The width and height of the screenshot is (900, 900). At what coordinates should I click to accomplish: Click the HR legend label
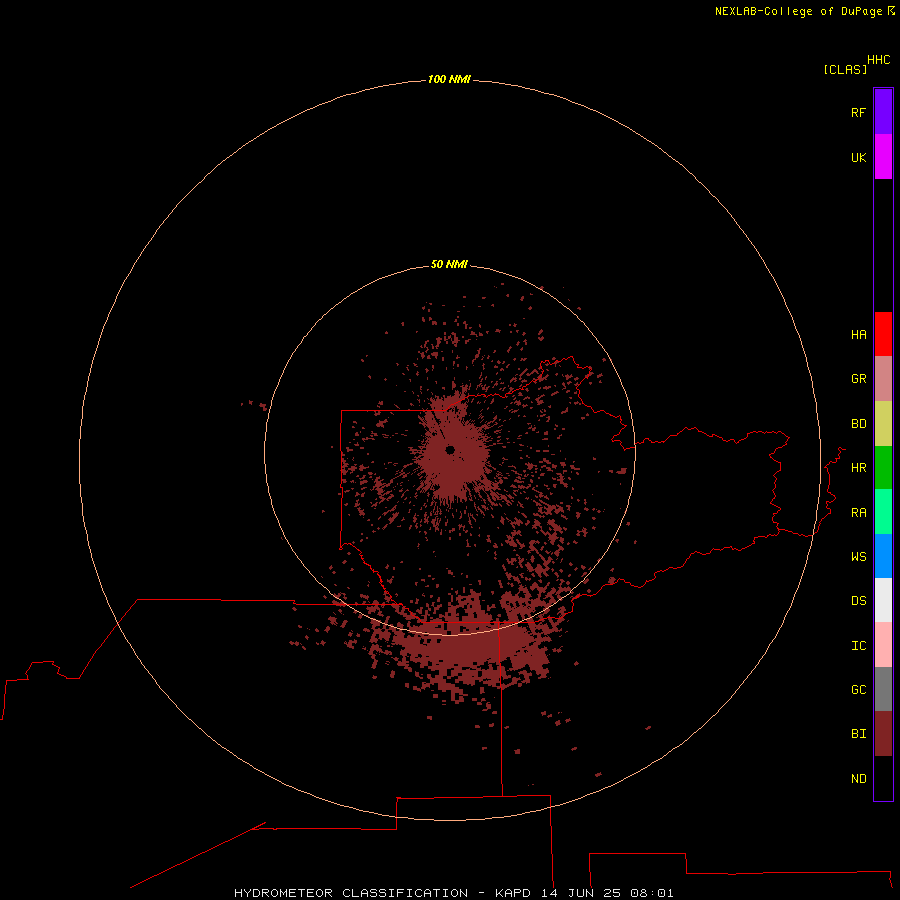(x=859, y=468)
